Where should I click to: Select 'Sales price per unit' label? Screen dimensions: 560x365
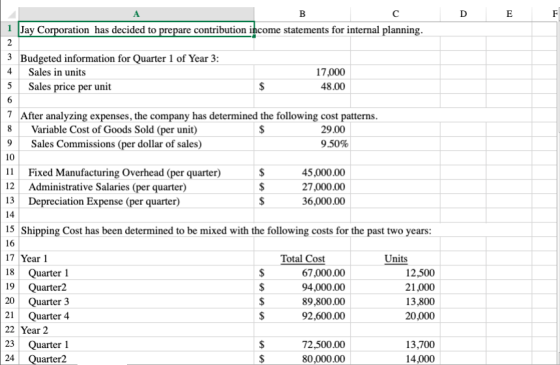tap(136, 86)
